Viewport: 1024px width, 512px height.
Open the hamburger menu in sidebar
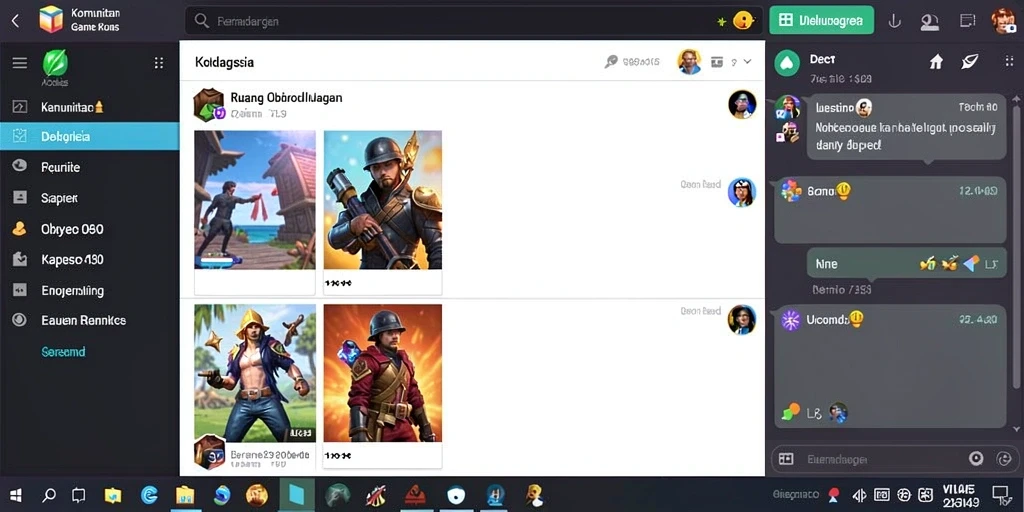tap(20, 63)
